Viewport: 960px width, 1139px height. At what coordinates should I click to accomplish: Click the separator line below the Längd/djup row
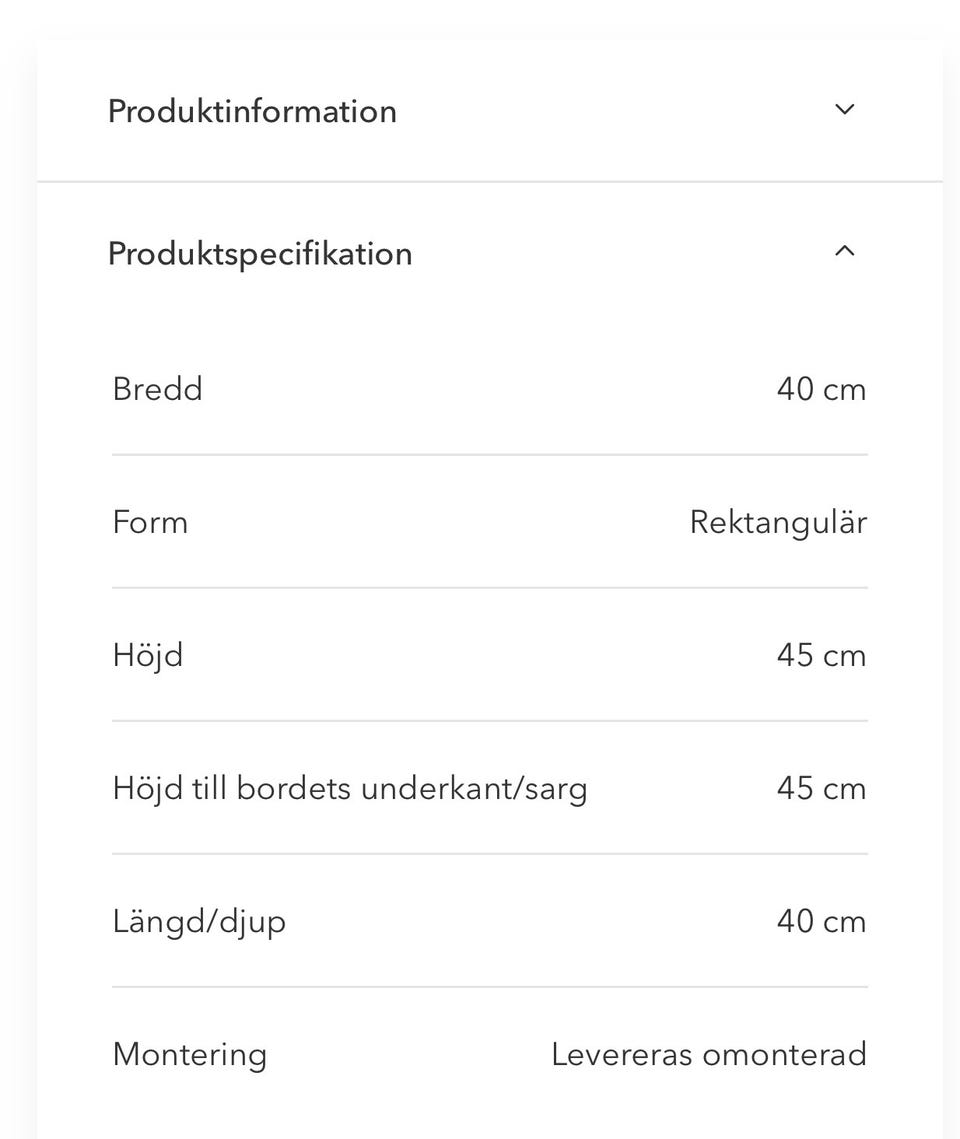point(490,987)
